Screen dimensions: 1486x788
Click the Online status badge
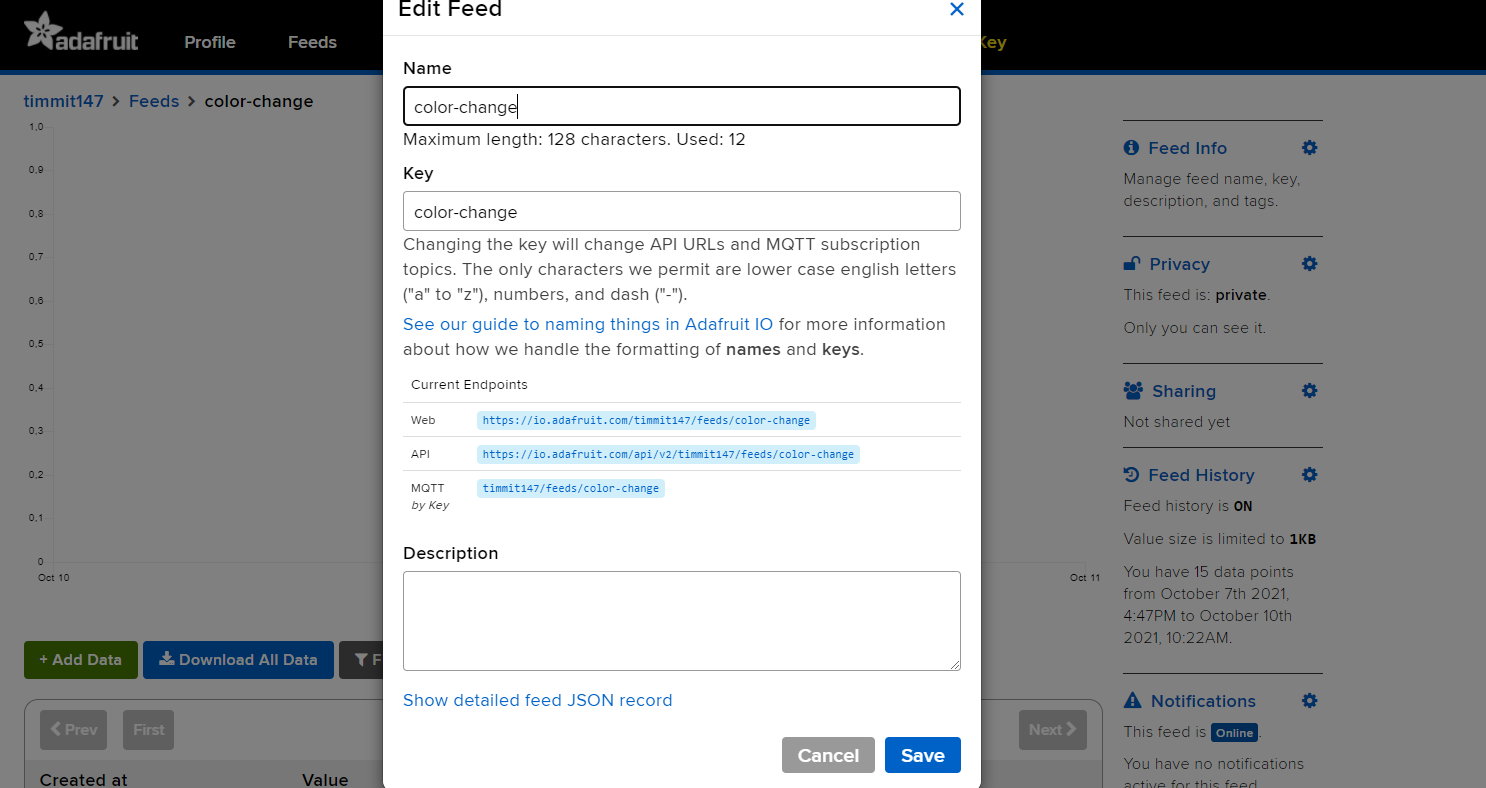1234,733
